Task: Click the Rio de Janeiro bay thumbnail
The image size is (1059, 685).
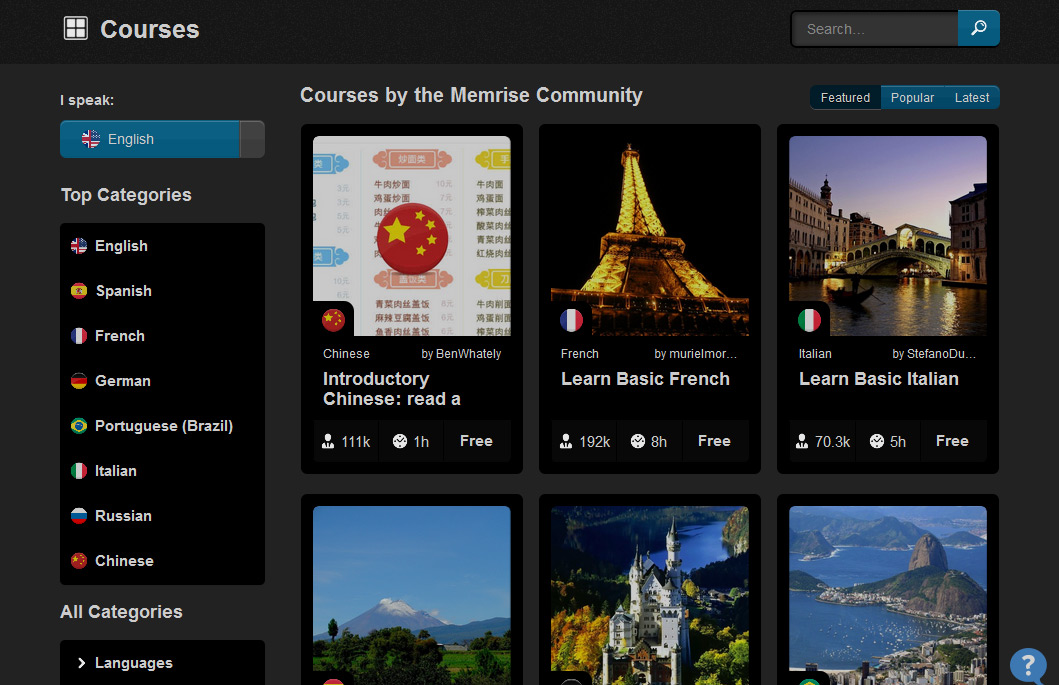Action: click(887, 595)
